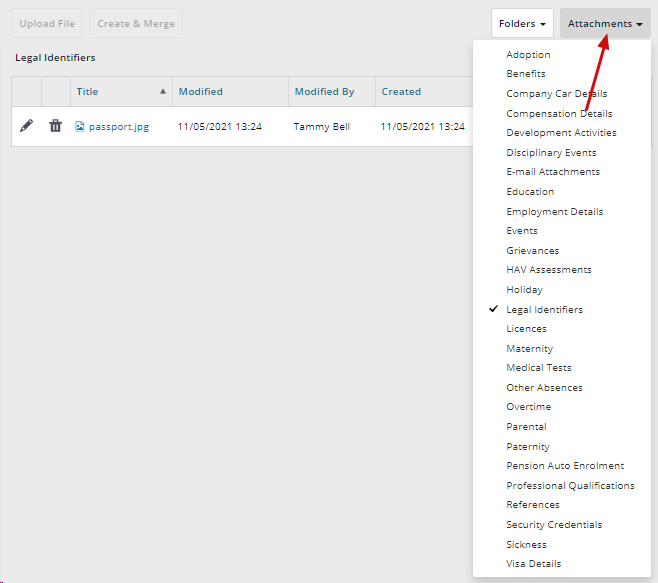The image size is (658, 583).
Task: Sort by the Title column header
Action: point(87,92)
